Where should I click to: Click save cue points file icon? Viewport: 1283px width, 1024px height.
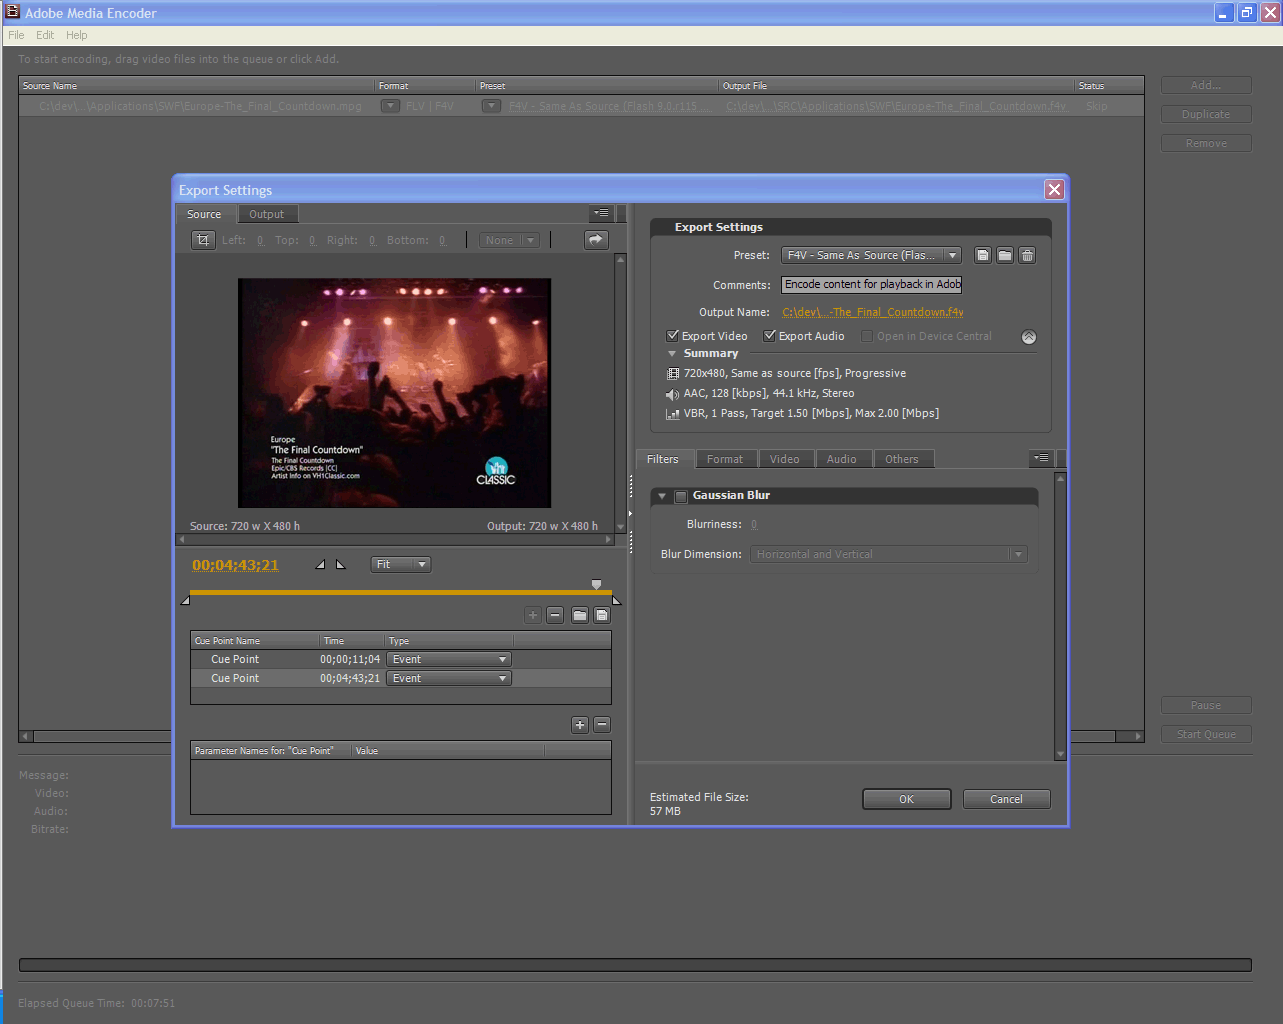pyautogui.click(x=602, y=615)
